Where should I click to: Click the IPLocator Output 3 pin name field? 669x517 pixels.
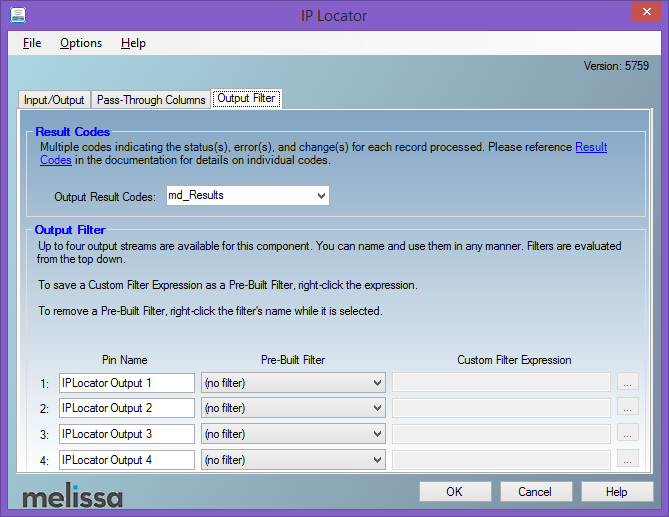pos(126,434)
